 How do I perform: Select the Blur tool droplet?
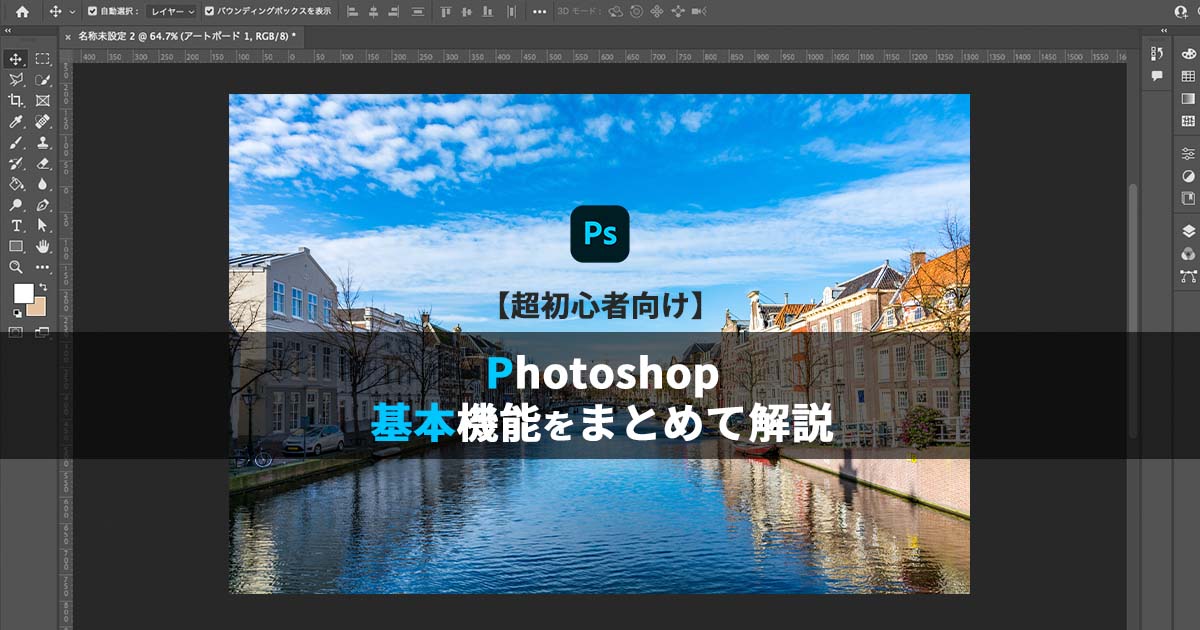(x=43, y=184)
